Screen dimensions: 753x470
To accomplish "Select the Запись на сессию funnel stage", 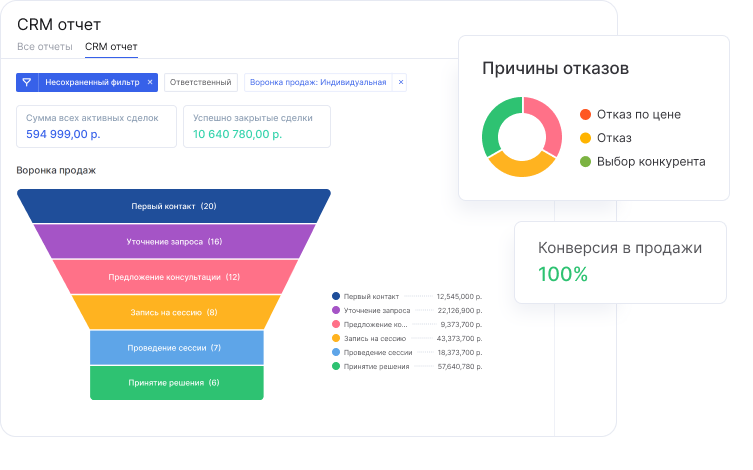I will (174, 312).
